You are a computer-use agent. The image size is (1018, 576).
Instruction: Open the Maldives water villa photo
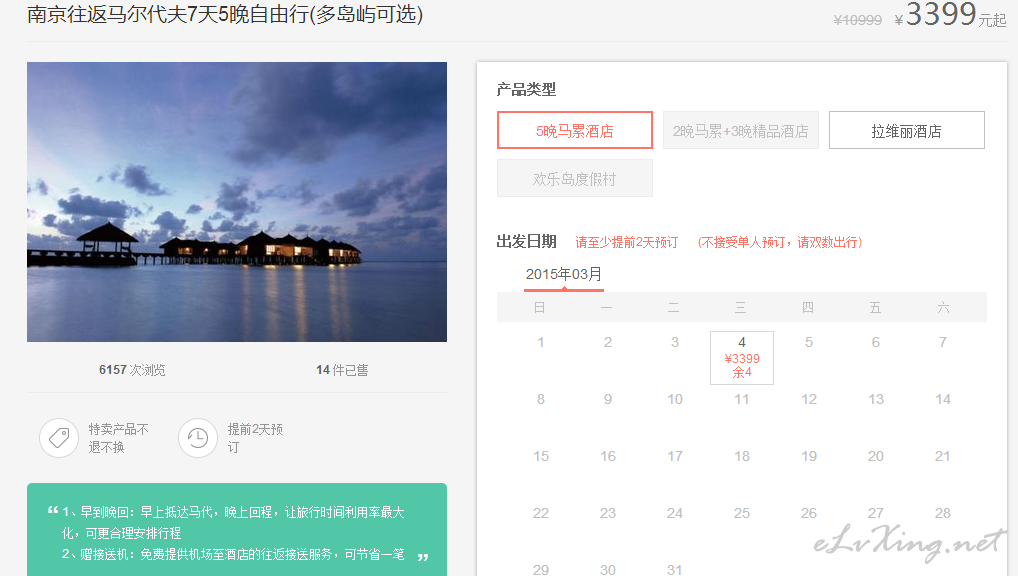point(237,202)
